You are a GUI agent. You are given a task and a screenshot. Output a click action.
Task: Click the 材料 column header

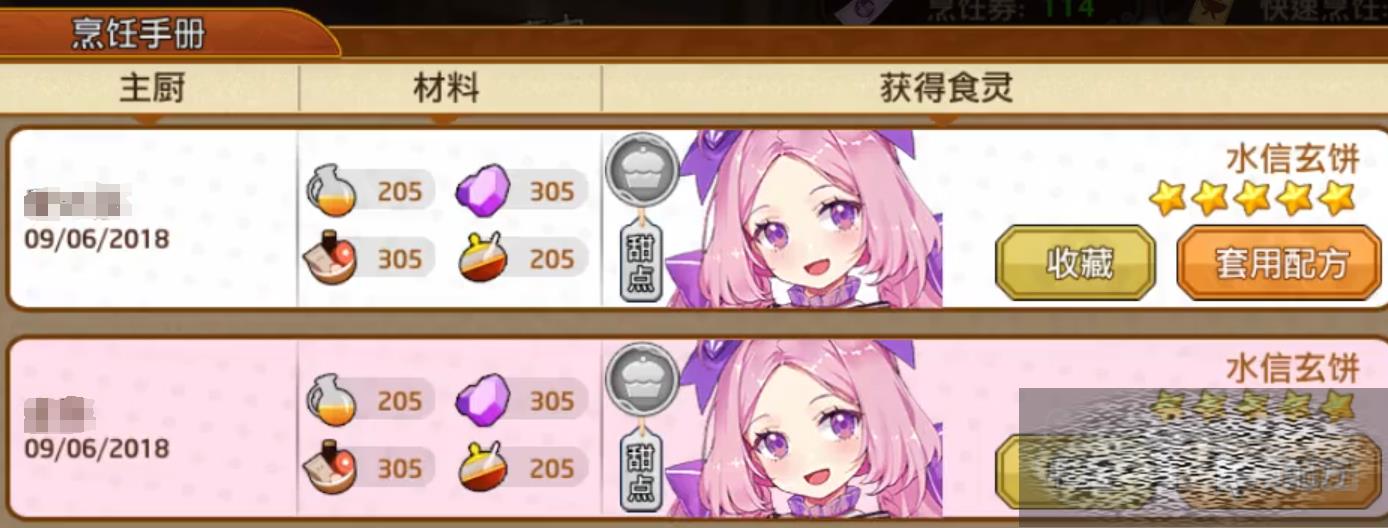tap(447, 89)
